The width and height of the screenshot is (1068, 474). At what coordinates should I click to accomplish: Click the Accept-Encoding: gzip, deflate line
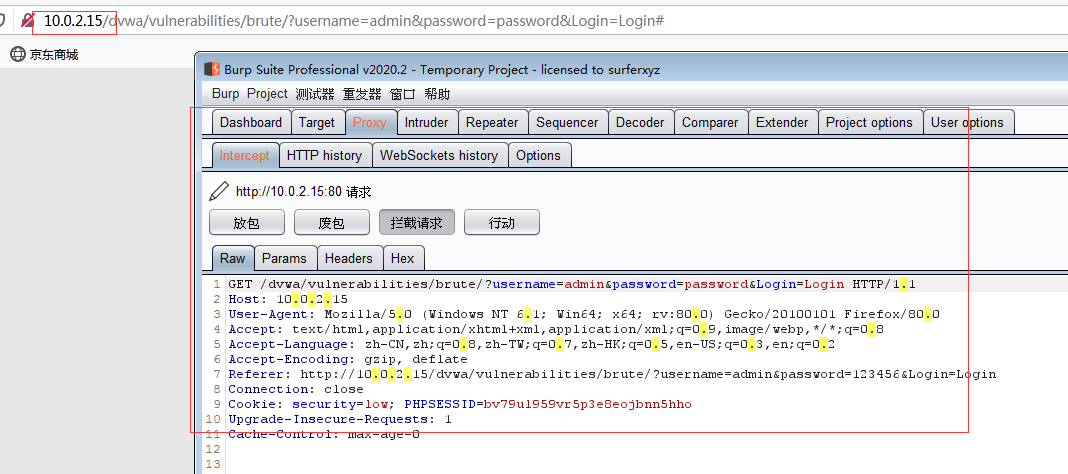(x=348, y=359)
